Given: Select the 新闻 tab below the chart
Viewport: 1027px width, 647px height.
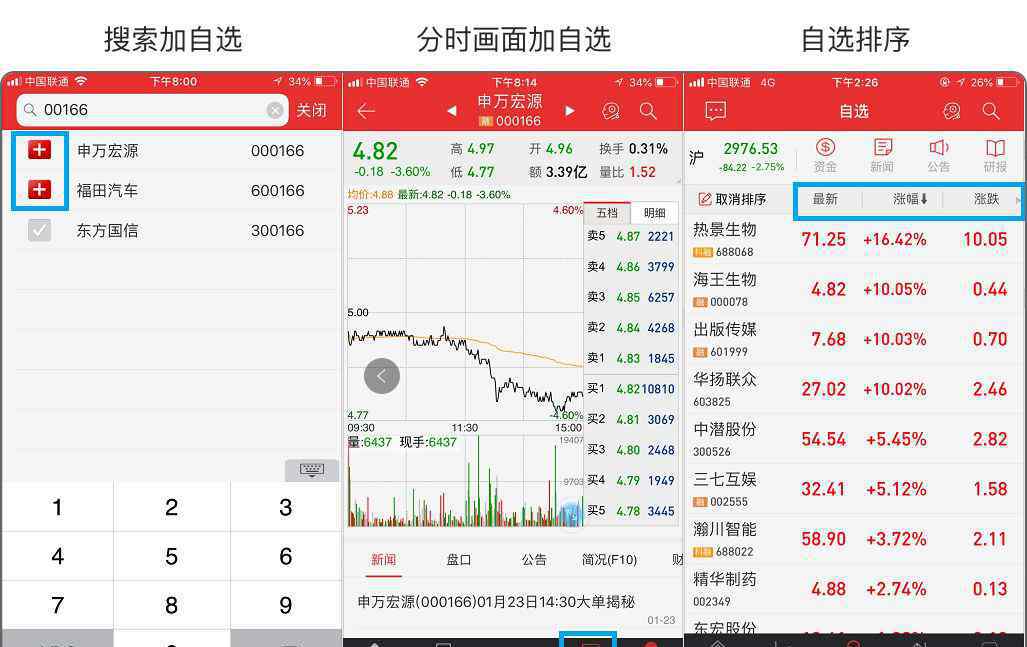Looking at the screenshot, I should (x=384, y=560).
